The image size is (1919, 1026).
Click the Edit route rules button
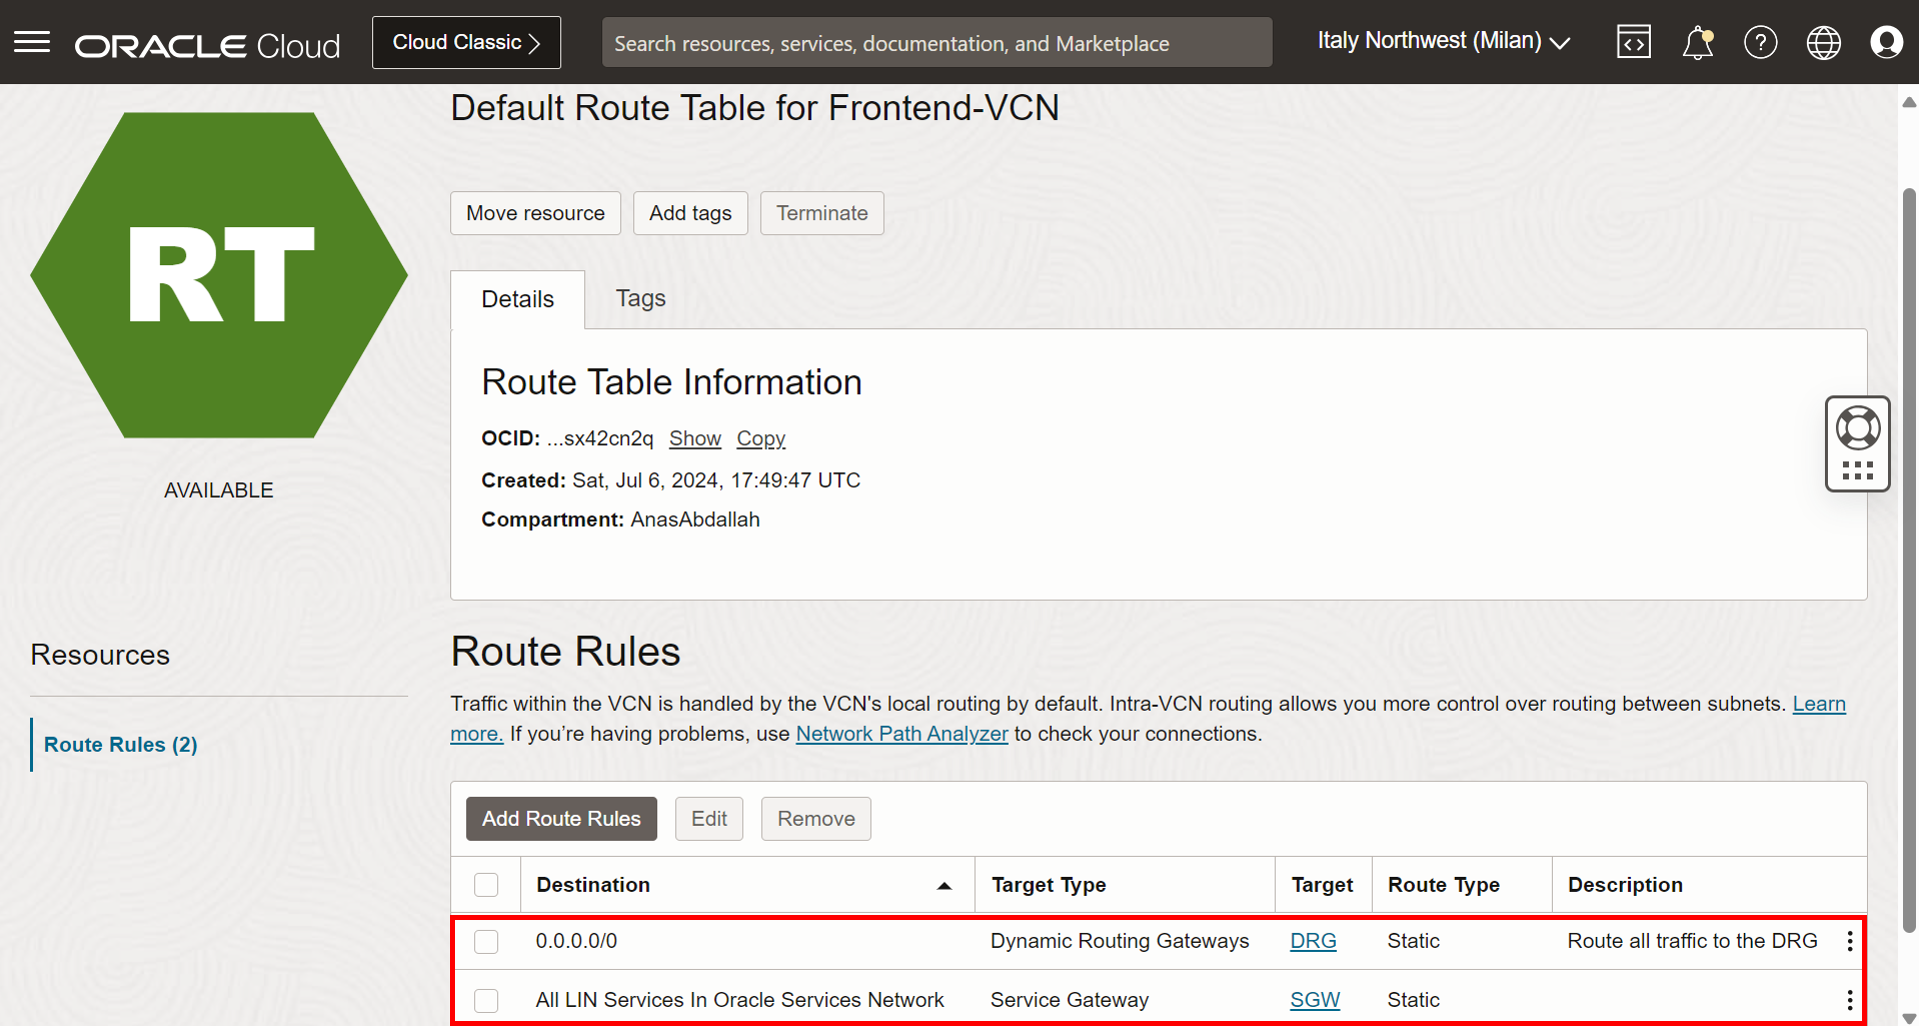coord(709,819)
